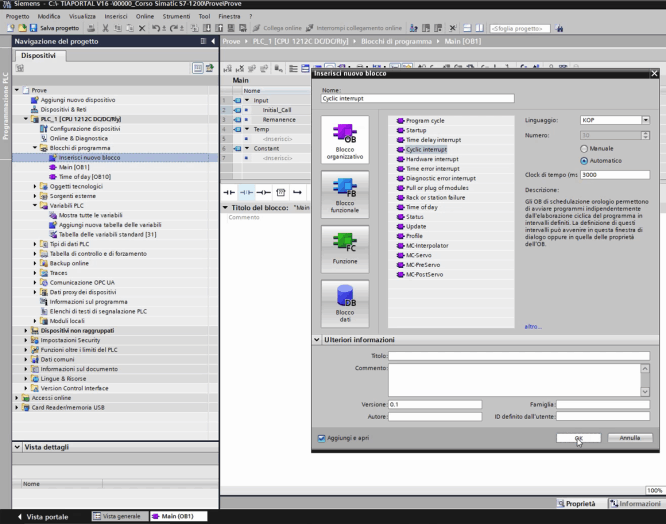Toggle the Aggiungi e apri checkbox
The image size is (666, 524).
(322, 438)
